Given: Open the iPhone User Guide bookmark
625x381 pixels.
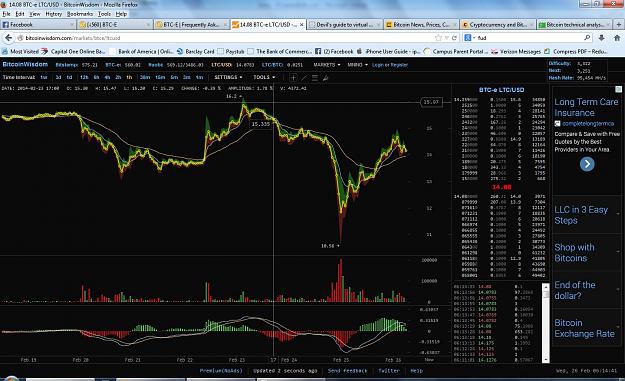Looking at the screenshot, I should tap(389, 51).
